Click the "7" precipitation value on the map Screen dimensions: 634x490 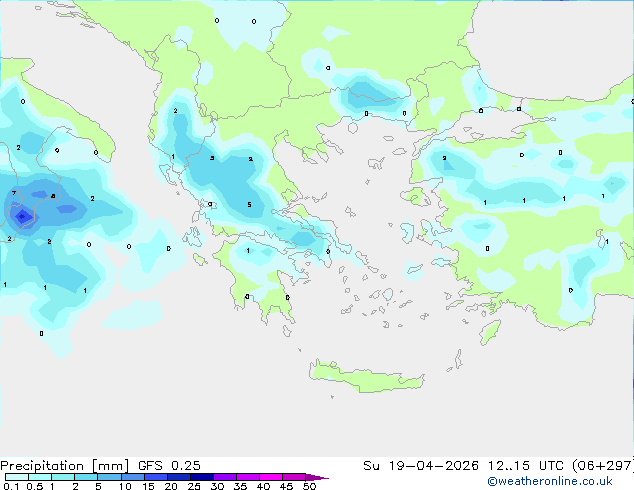(x=14, y=193)
